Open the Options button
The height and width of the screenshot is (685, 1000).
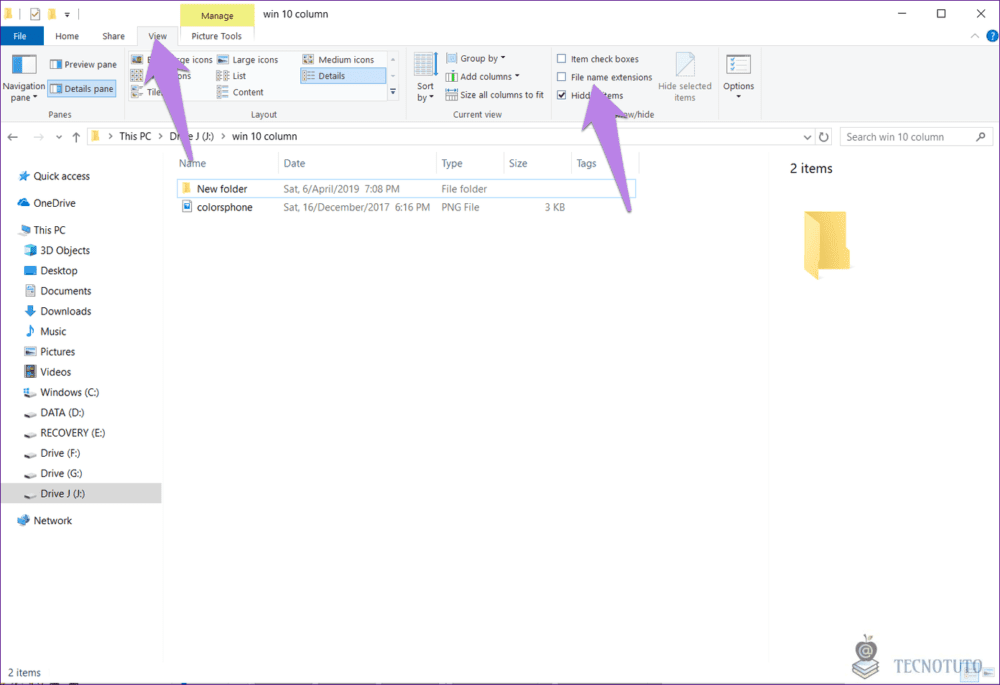click(739, 77)
